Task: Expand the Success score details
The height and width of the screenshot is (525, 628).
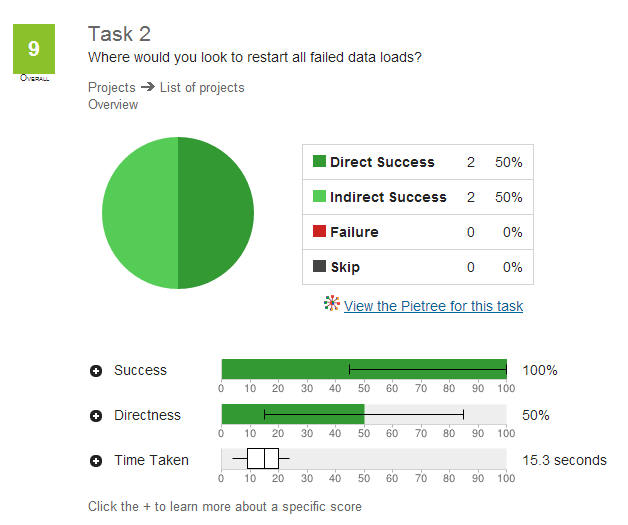Action: coord(96,371)
